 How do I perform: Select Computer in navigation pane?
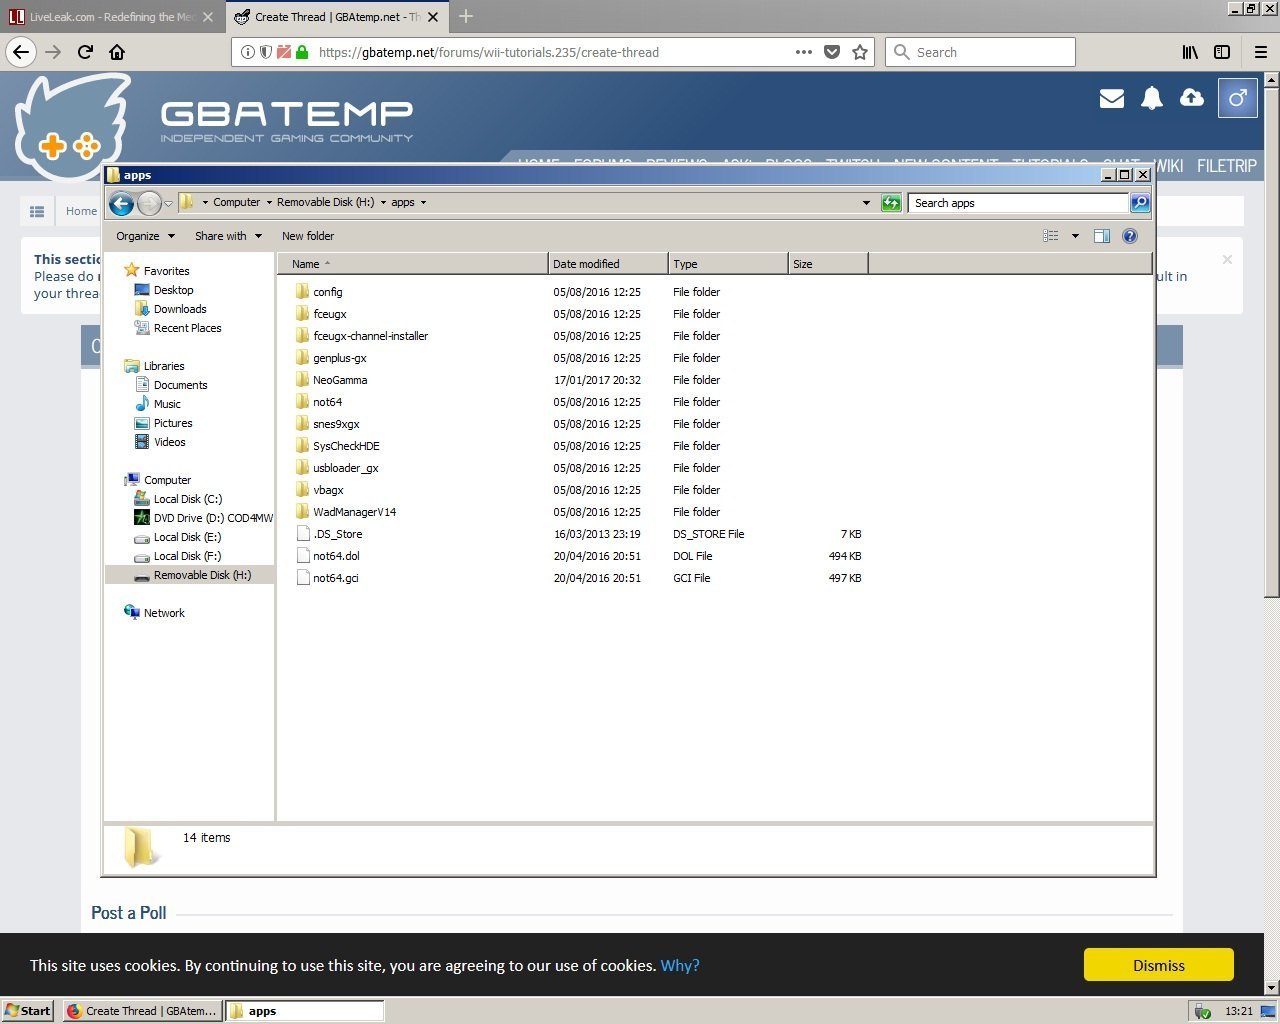(x=167, y=480)
